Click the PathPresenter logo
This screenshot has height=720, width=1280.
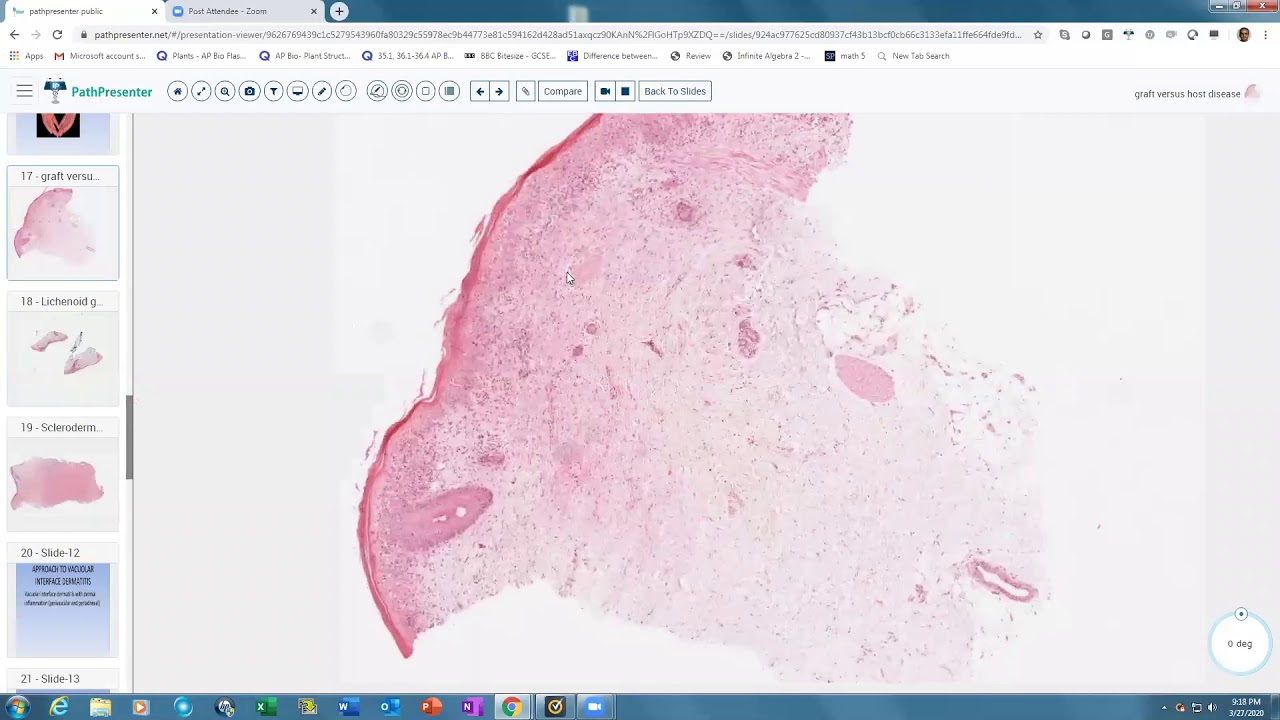pyautogui.click(x=98, y=92)
